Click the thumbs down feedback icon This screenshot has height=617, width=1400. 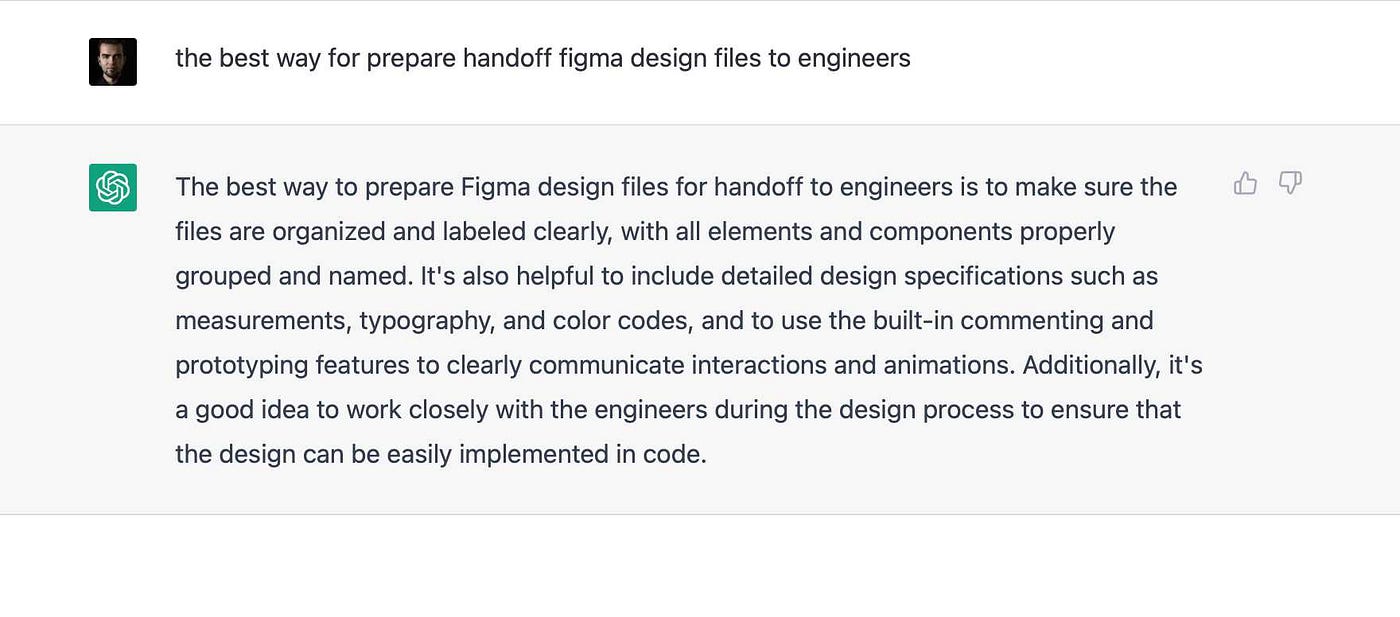point(1290,183)
